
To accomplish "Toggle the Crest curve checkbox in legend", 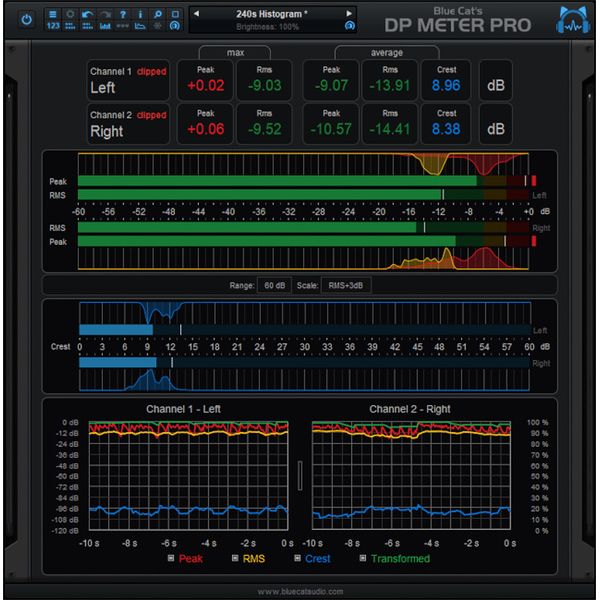I will [x=297, y=558].
